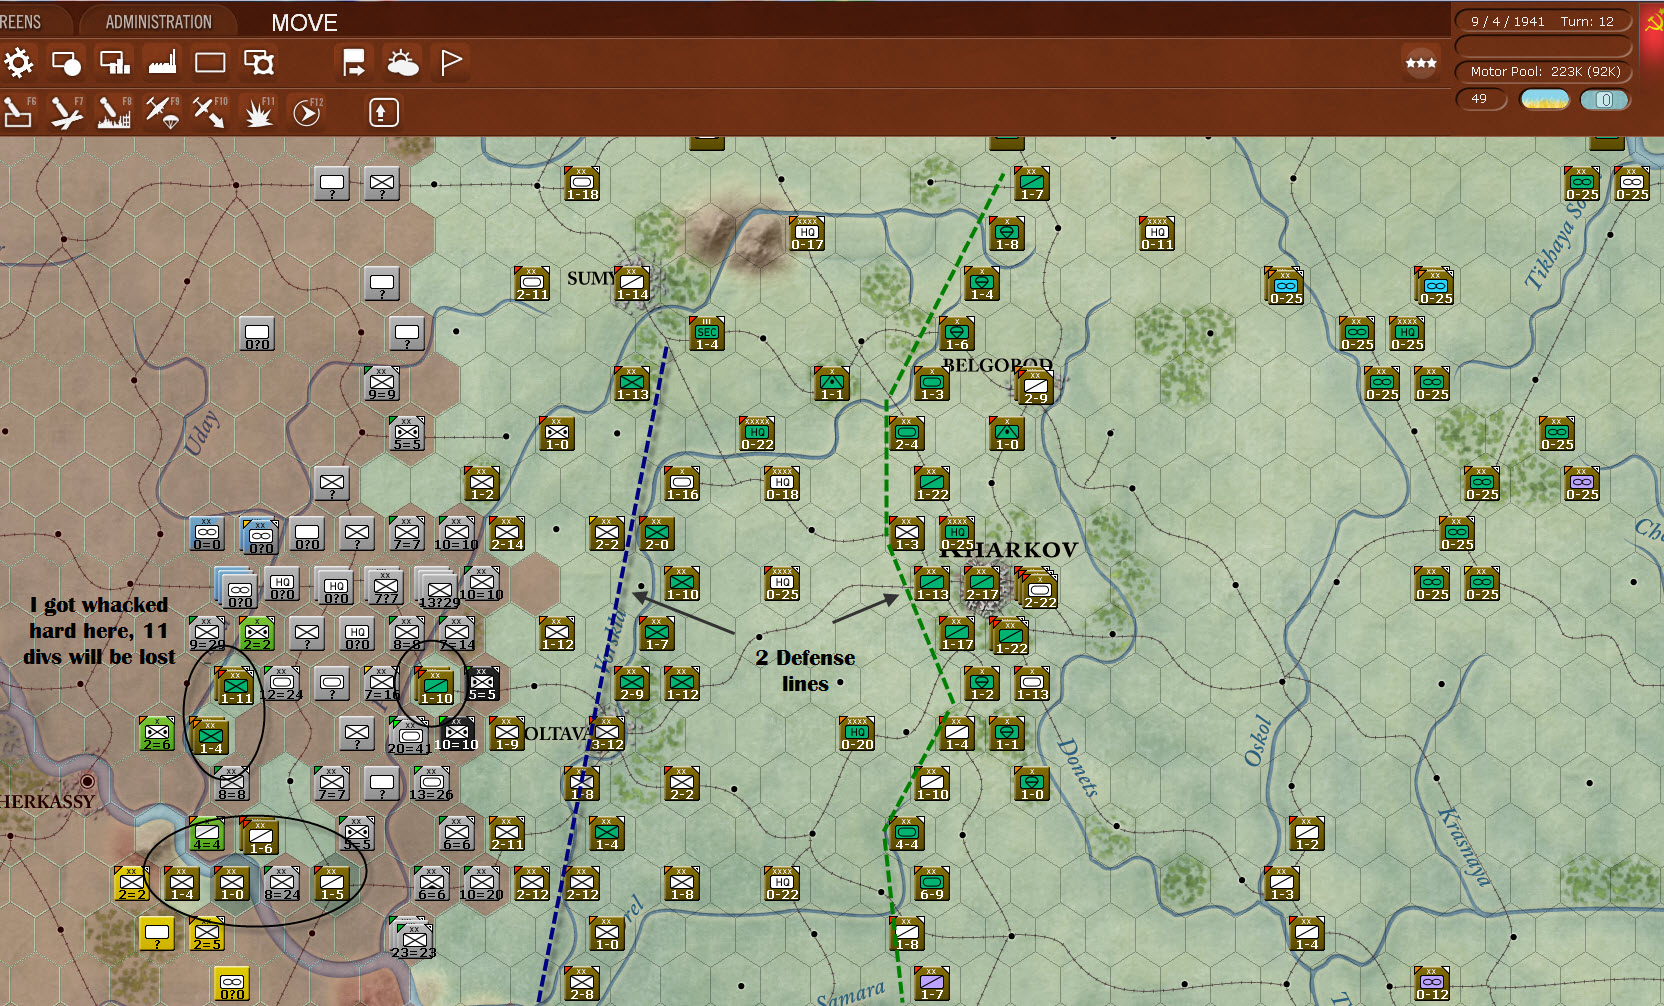Screen dimensions: 1664x1006
Task: Select the German 10=20 unit
Action: click(x=482, y=884)
